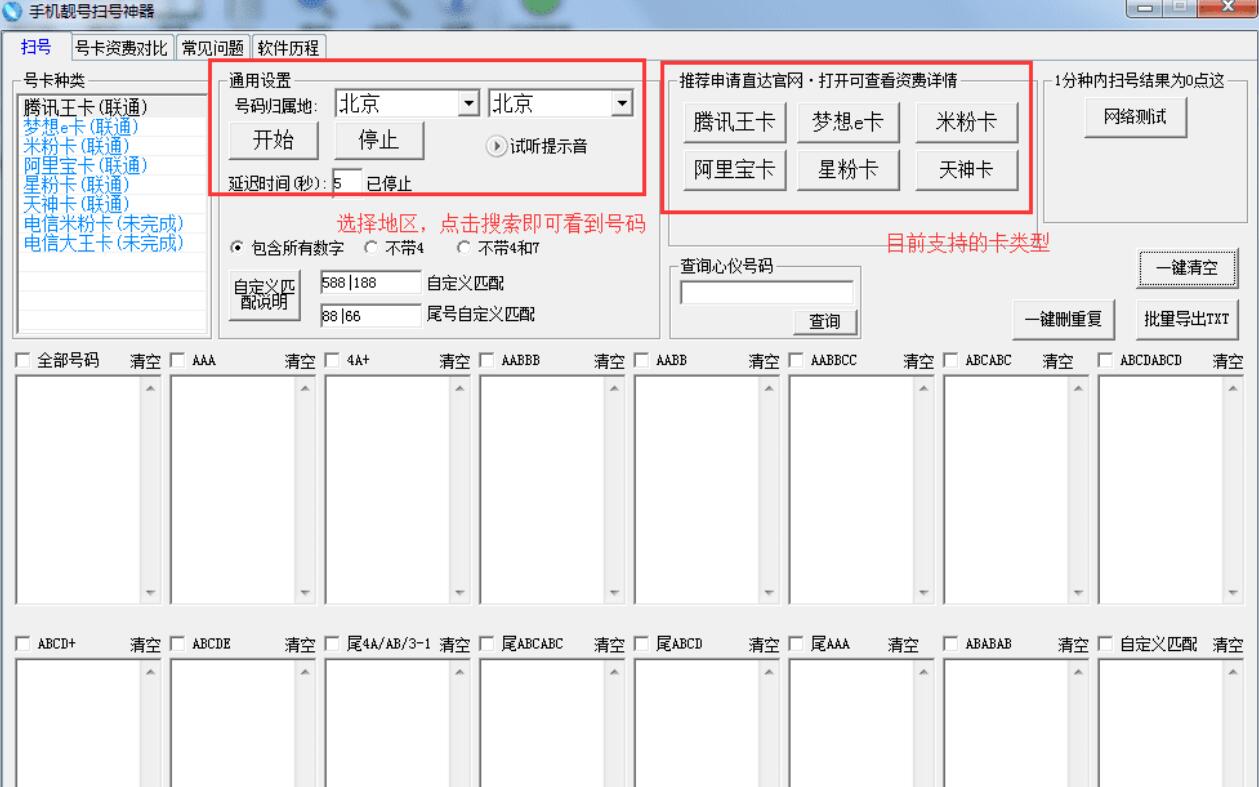This screenshot has height=787, width=1259.
Task: Click 批量导出TXT button
Action: [1187, 318]
